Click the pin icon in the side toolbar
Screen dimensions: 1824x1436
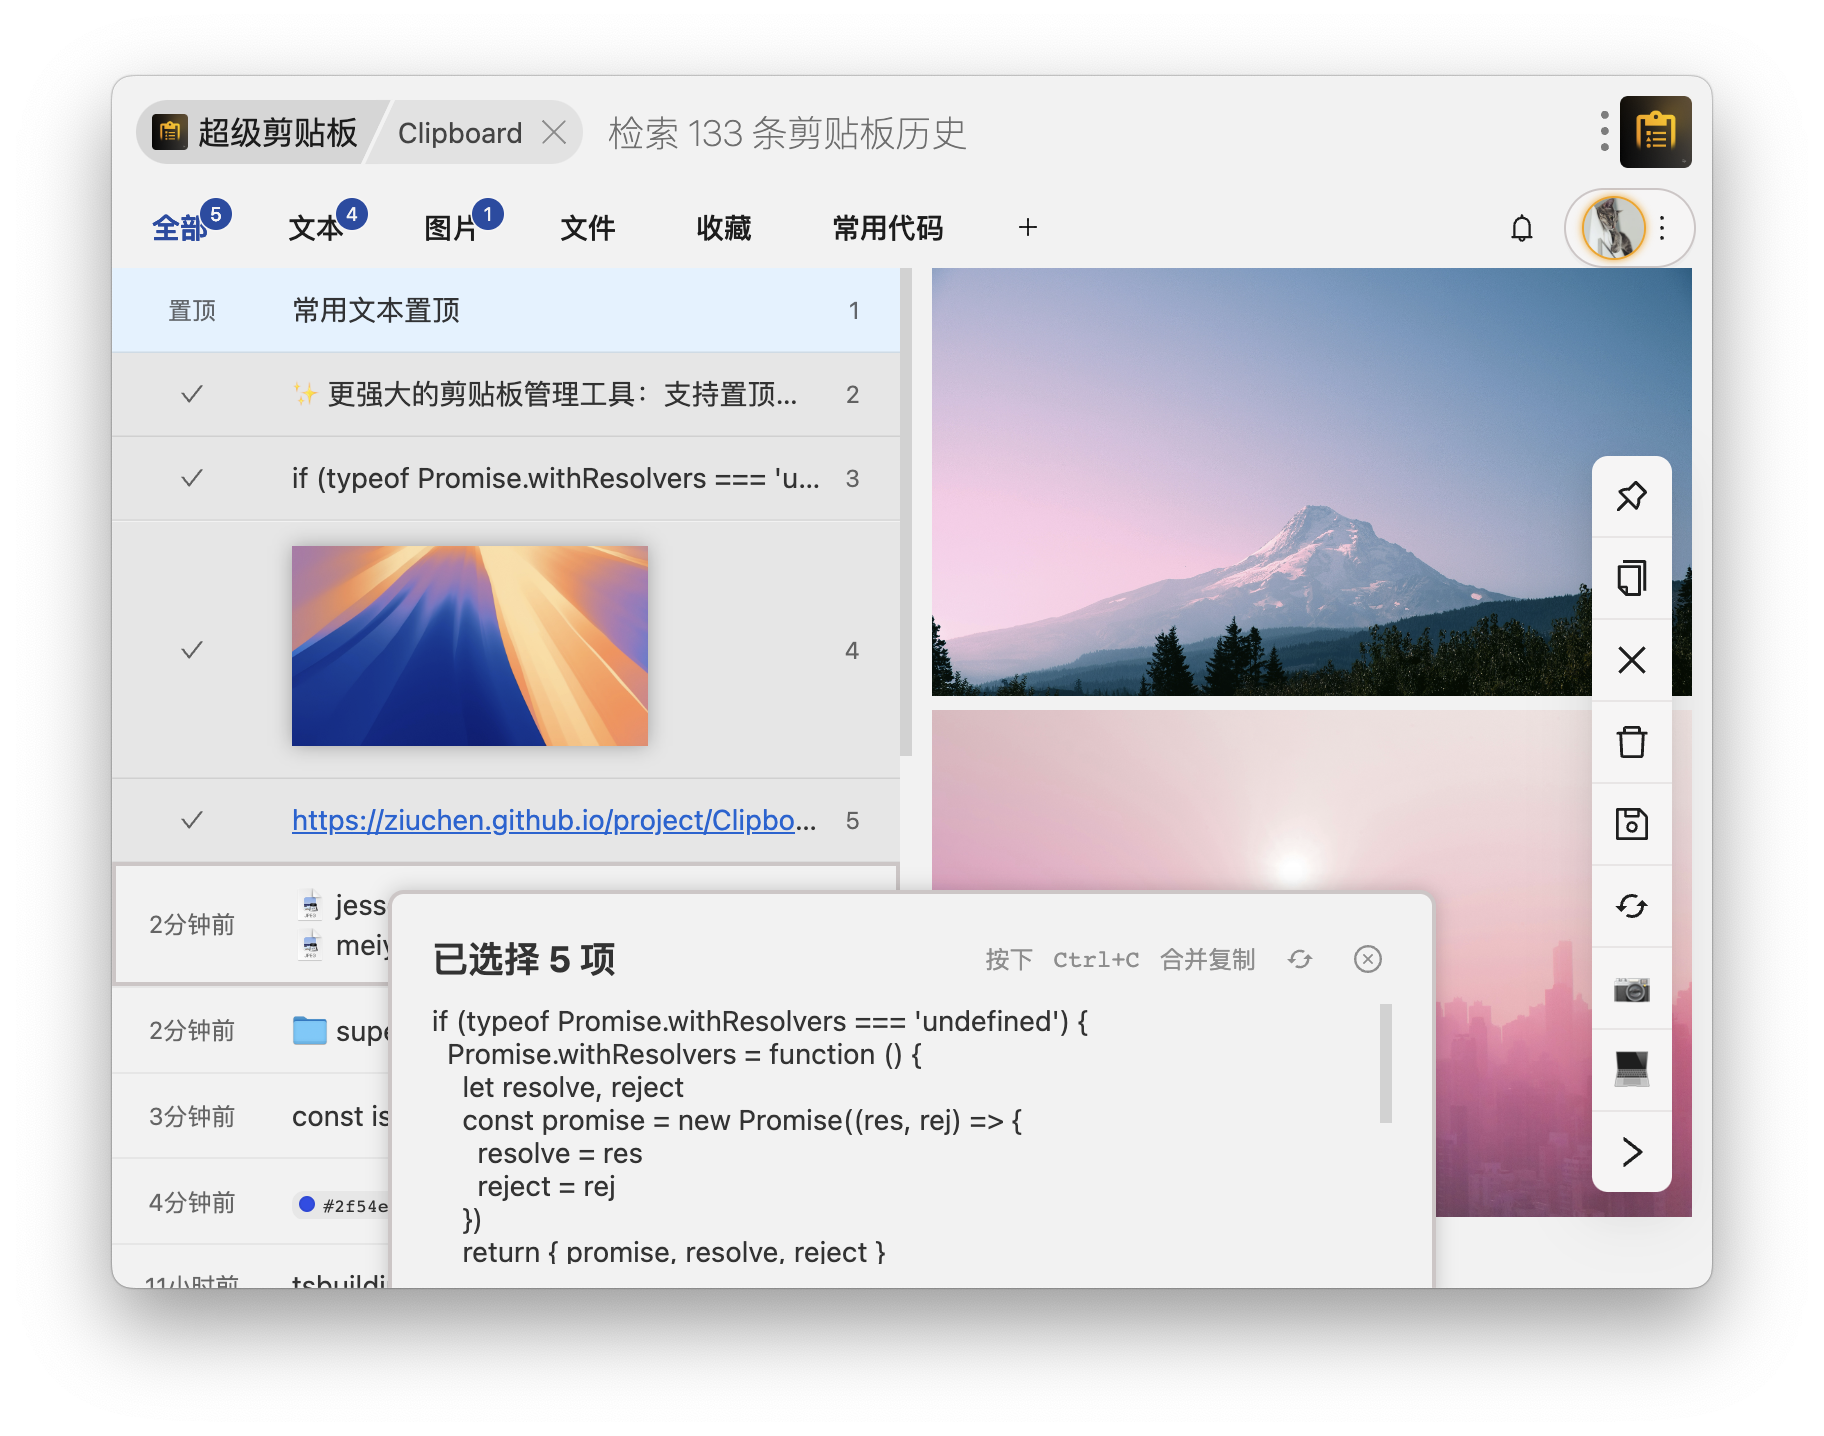pyautogui.click(x=1631, y=496)
